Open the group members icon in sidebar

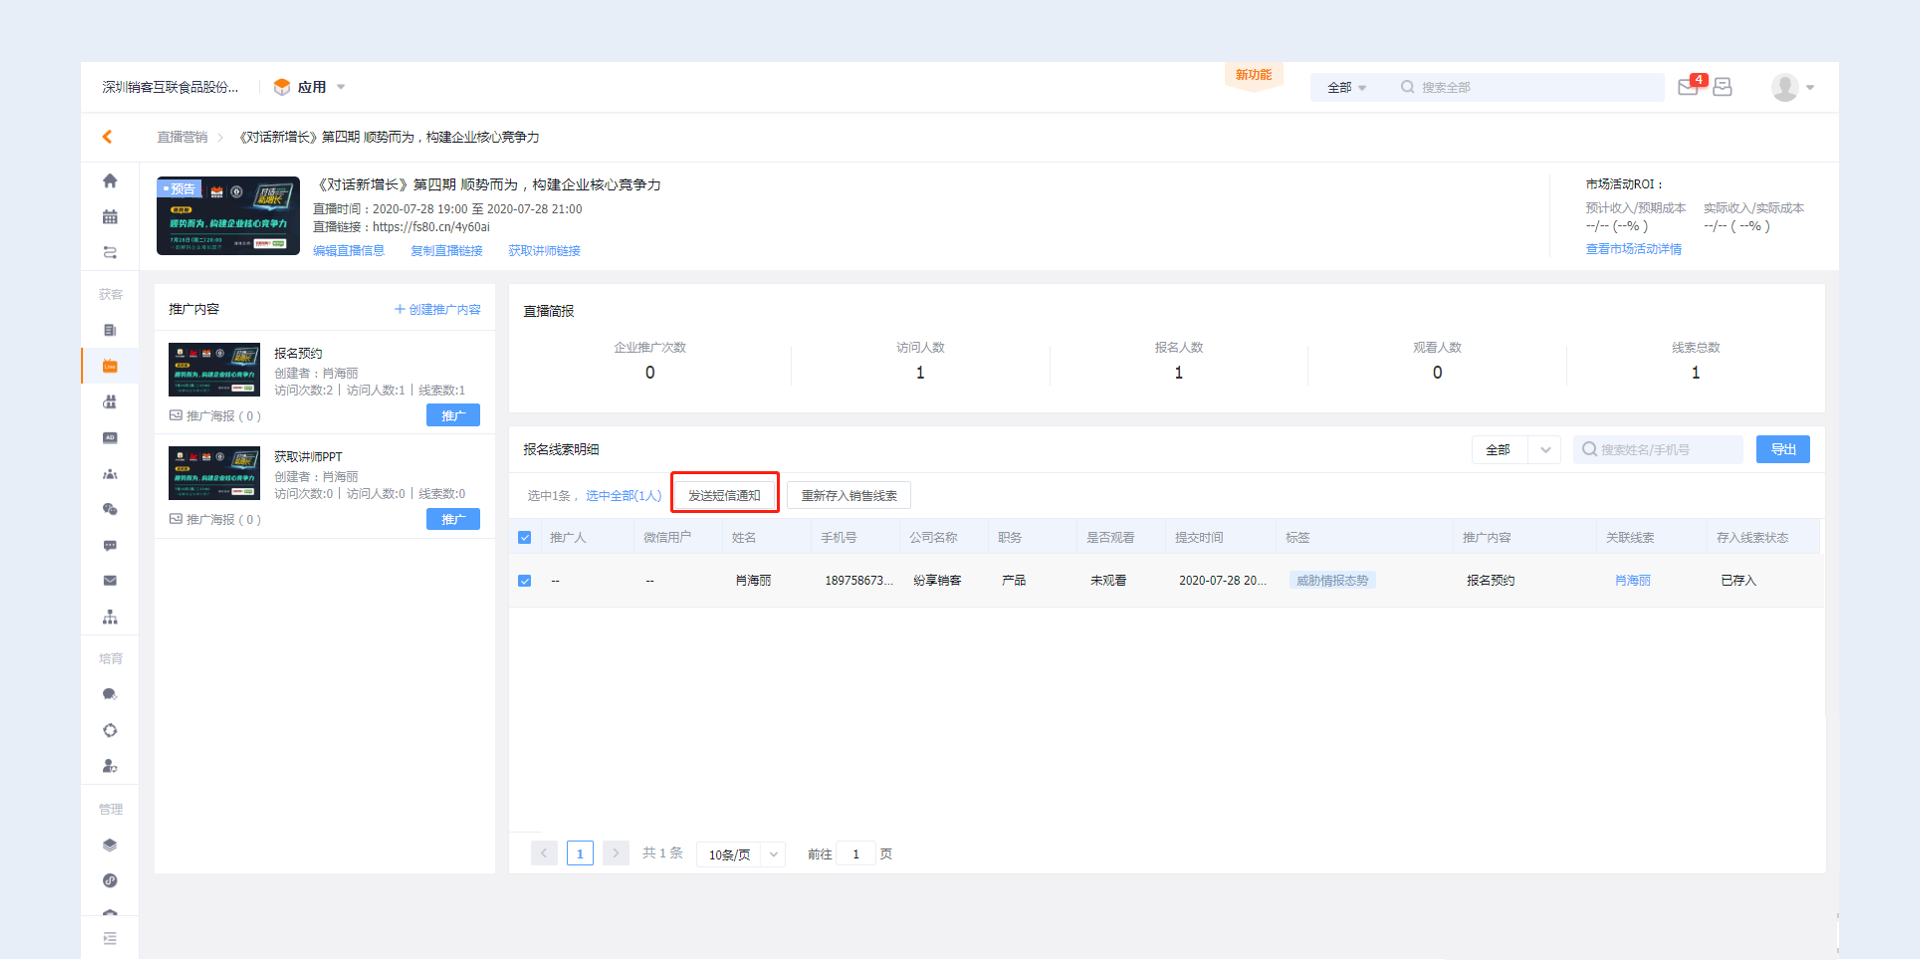click(x=110, y=474)
